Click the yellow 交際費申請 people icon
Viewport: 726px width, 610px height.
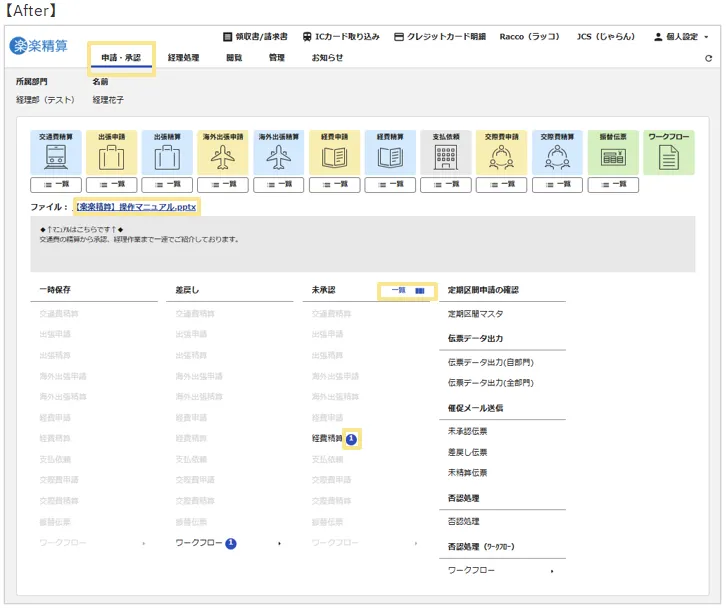pos(501,153)
